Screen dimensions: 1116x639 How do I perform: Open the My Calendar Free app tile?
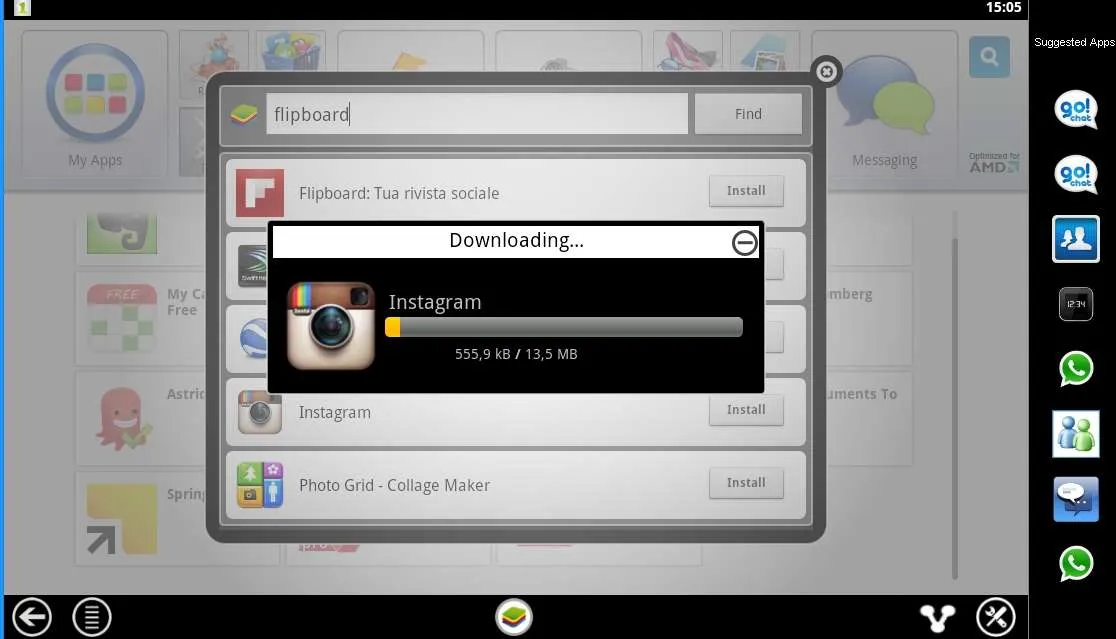(122, 317)
